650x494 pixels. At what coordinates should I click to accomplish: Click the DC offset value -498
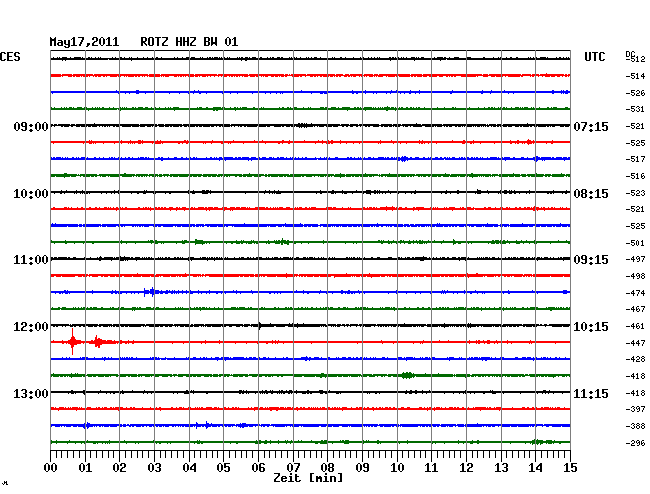pos(635,276)
